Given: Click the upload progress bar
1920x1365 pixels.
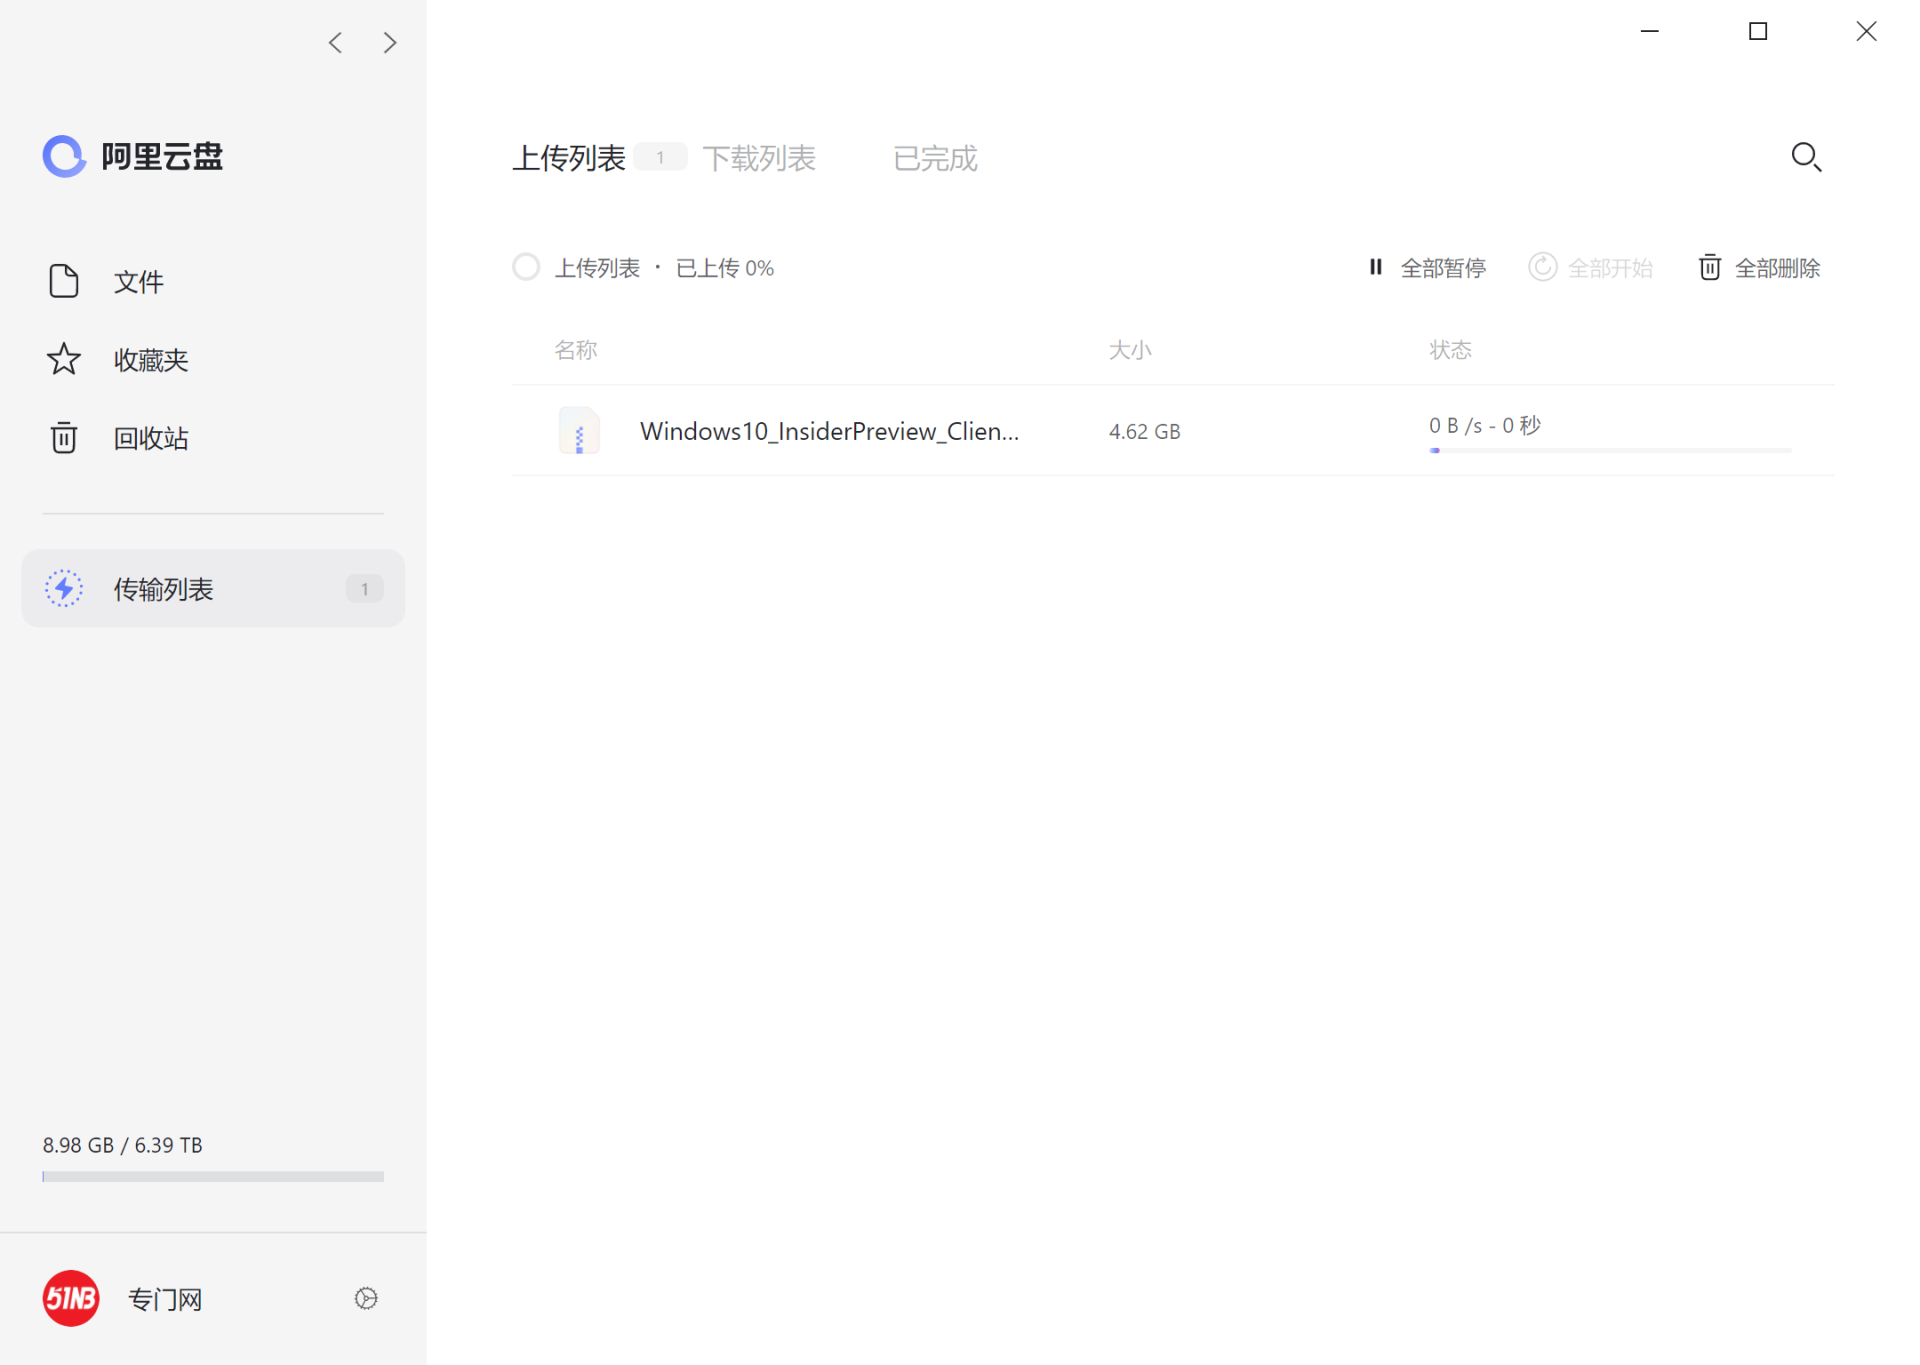Looking at the screenshot, I should tap(1610, 451).
